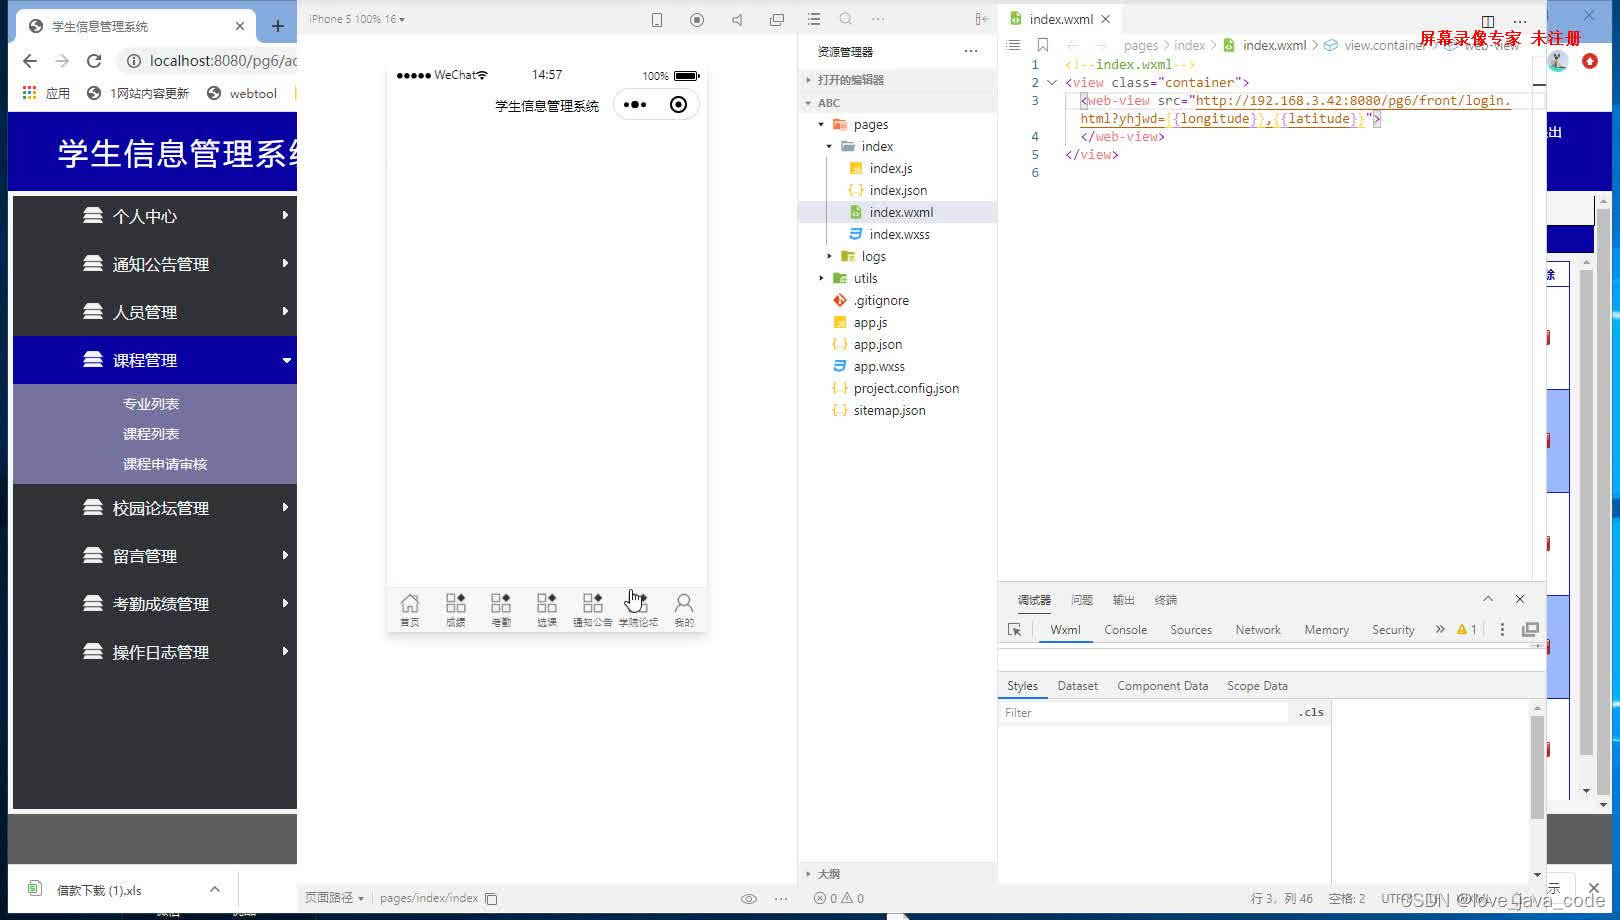This screenshot has height=920, width=1620.
Task: Show more debugger tabs with chevron
Action: click(x=1440, y=630)
